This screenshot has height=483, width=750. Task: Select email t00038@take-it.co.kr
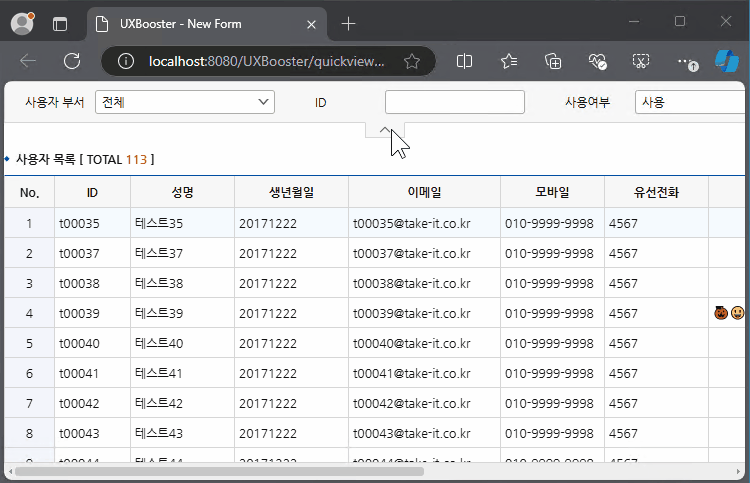click(x=424, y=284)
